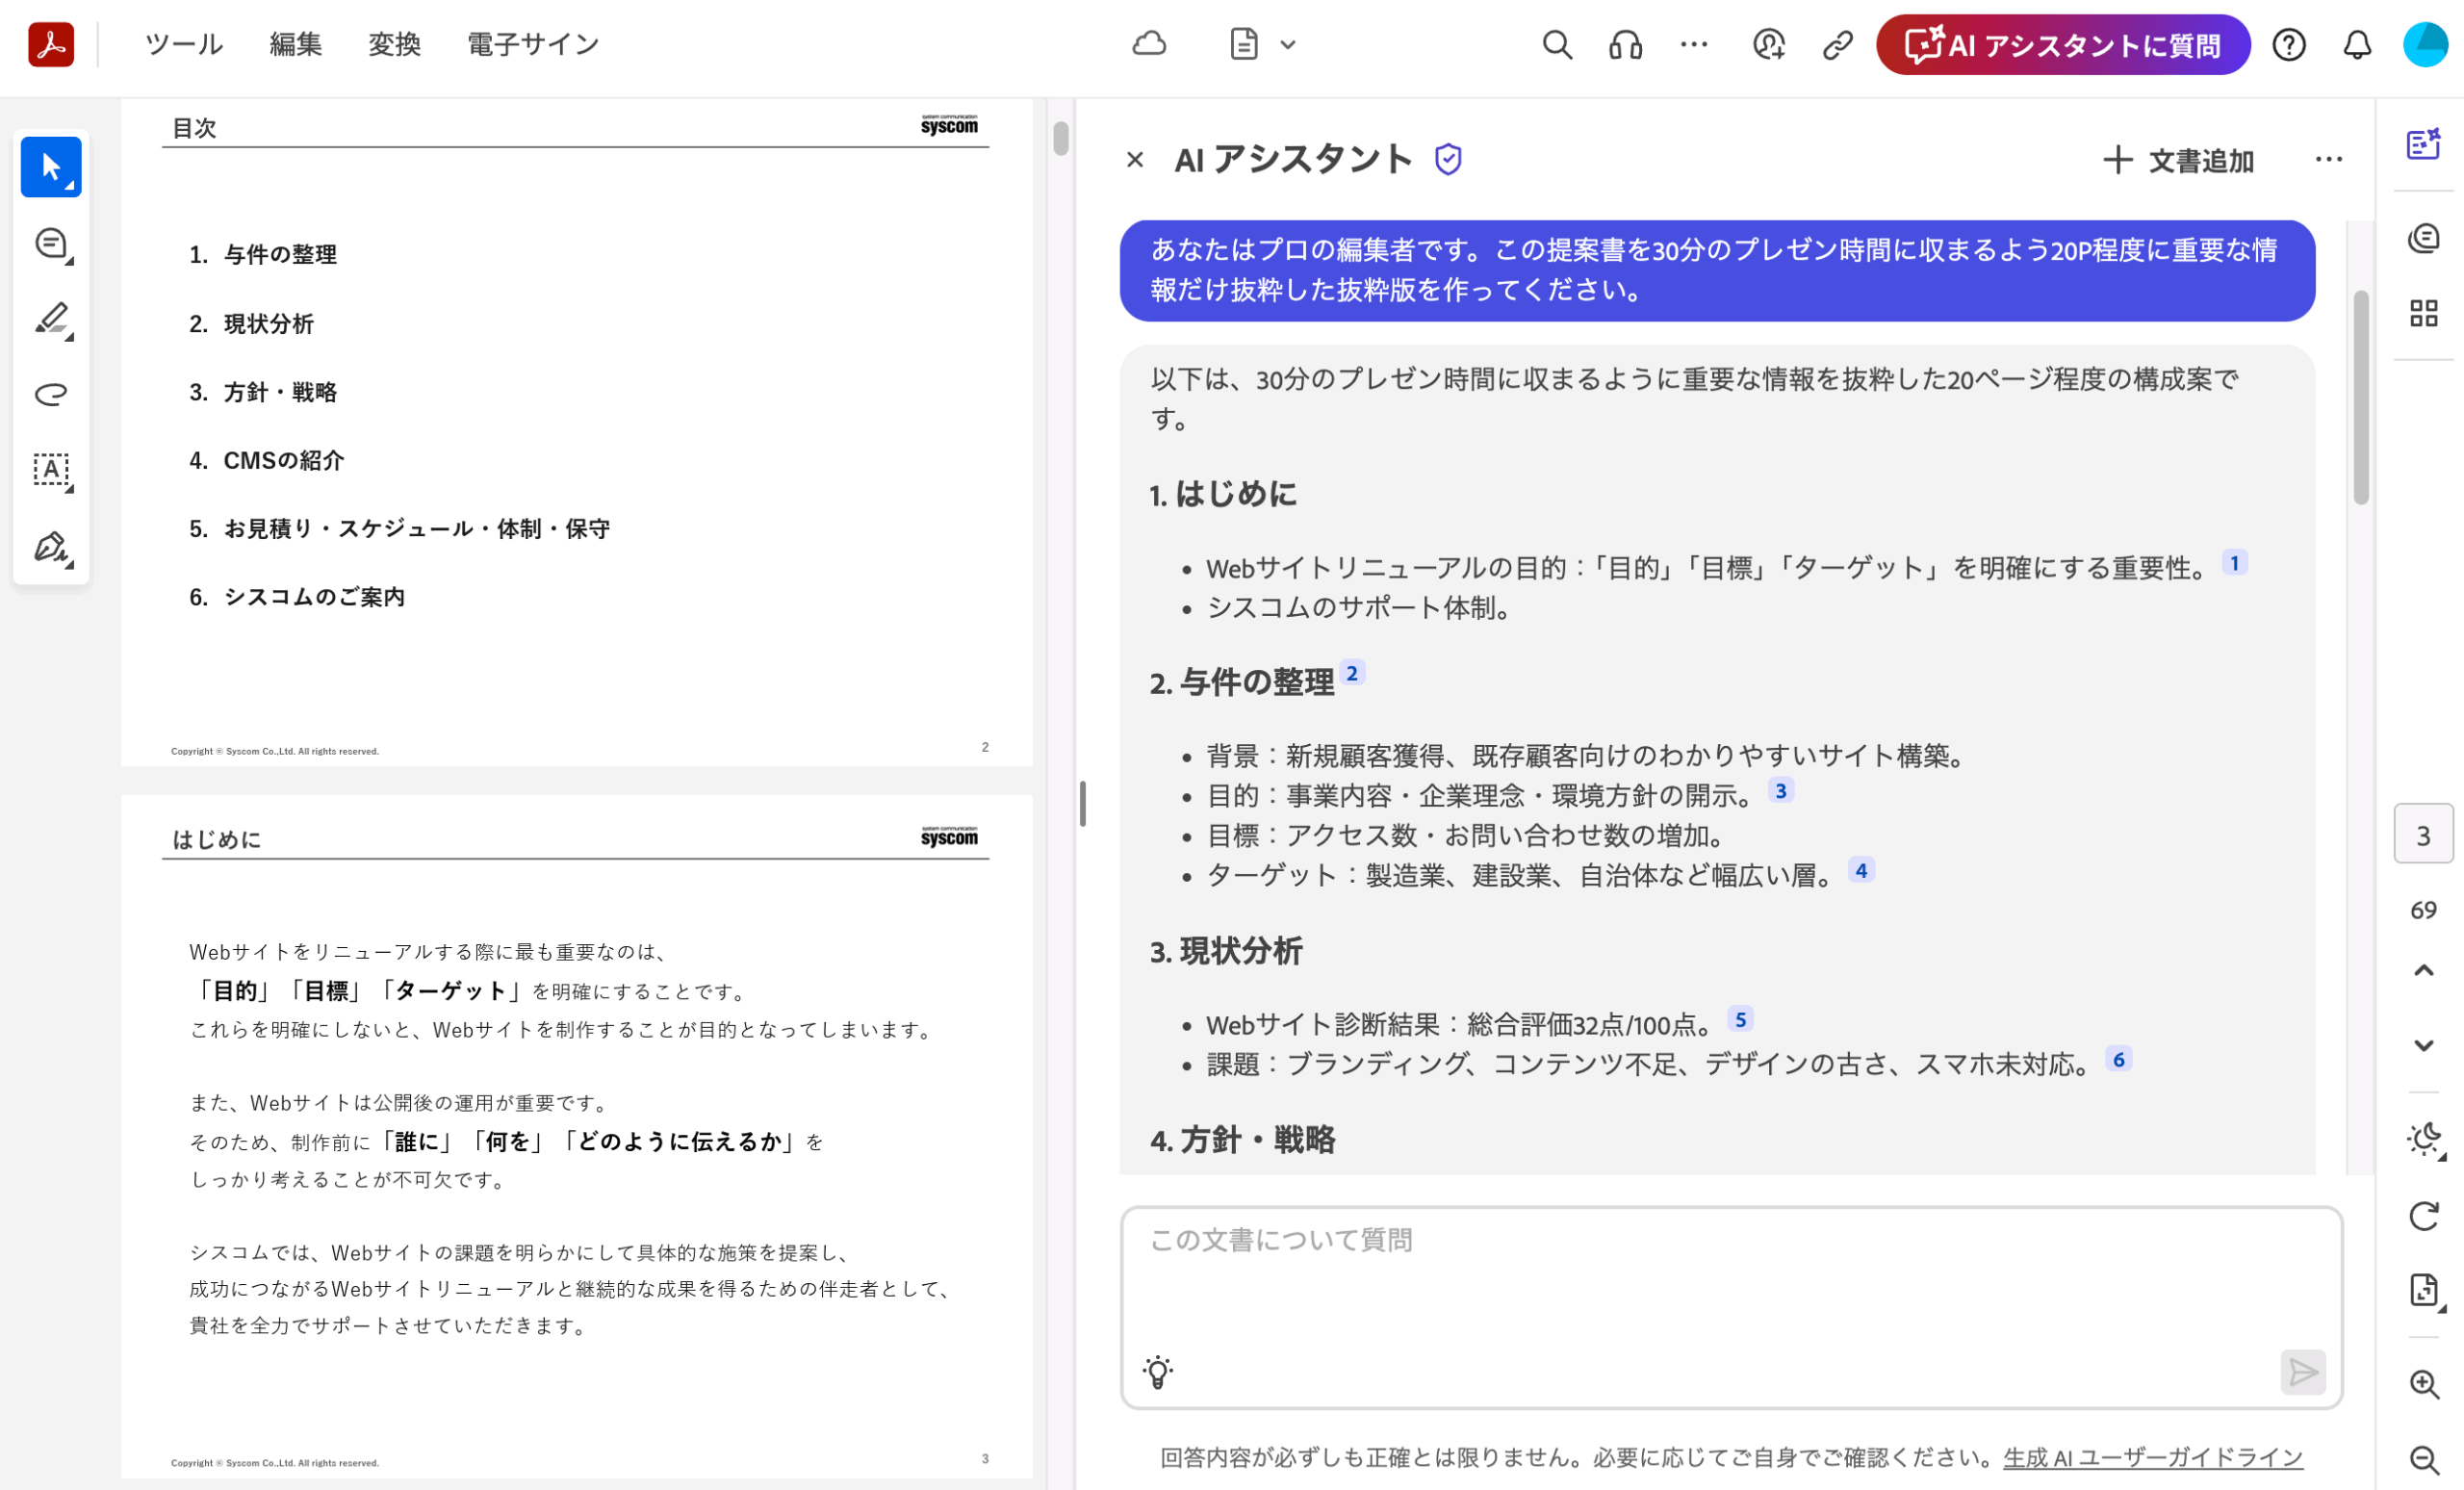Click the AI アシスタントに質問 button

tap(2062, 45)
